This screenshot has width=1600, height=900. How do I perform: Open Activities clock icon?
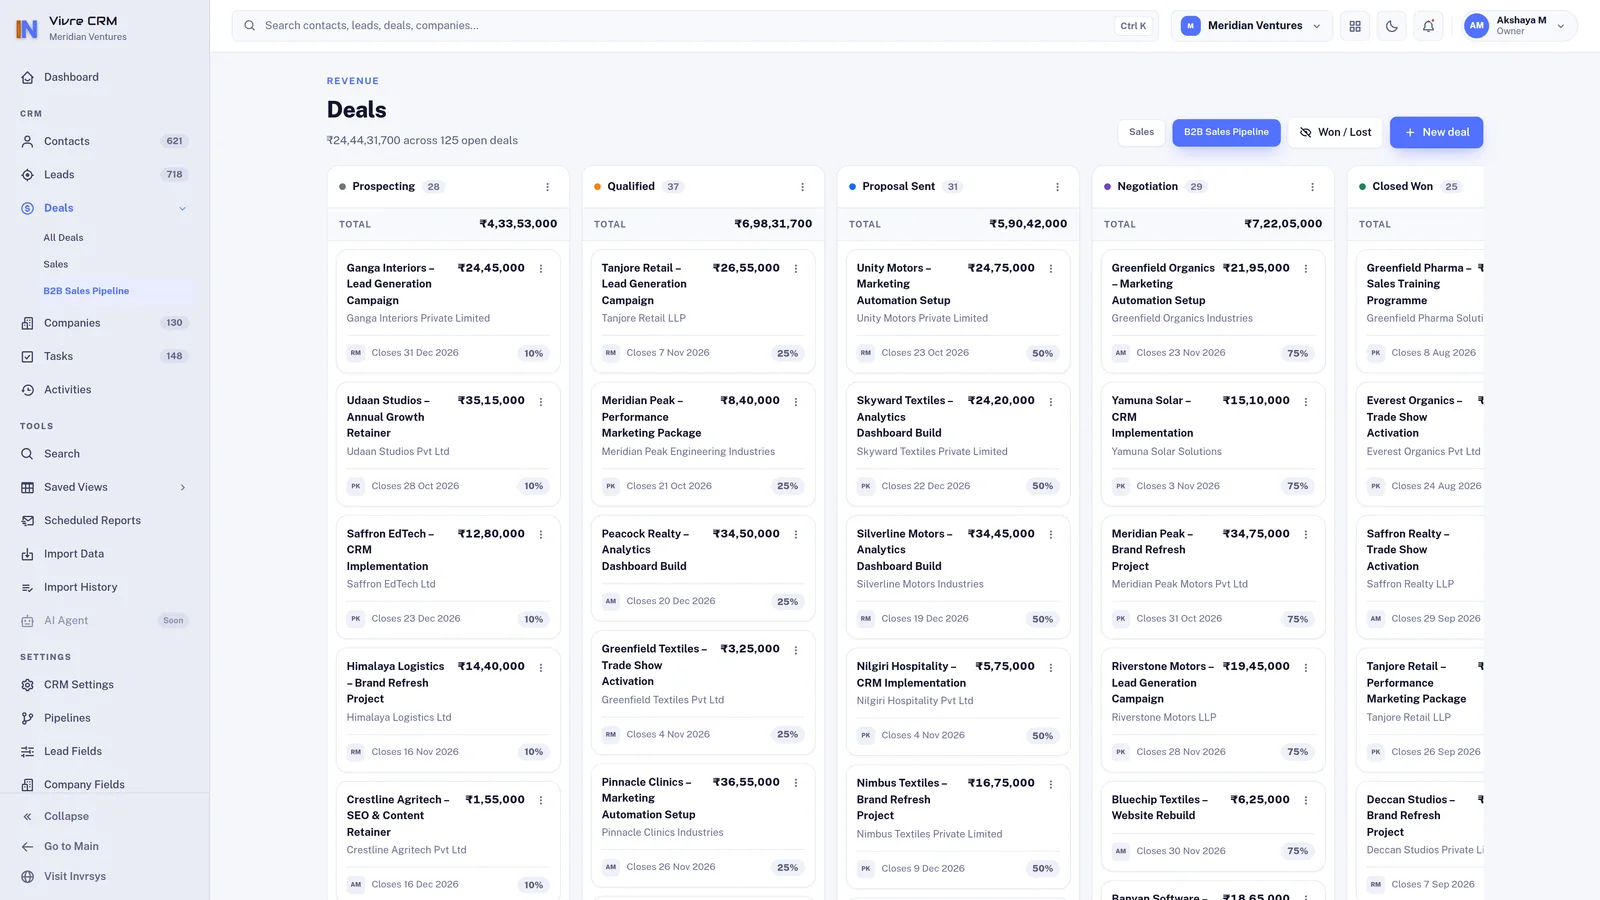click(x=27, y=390)
